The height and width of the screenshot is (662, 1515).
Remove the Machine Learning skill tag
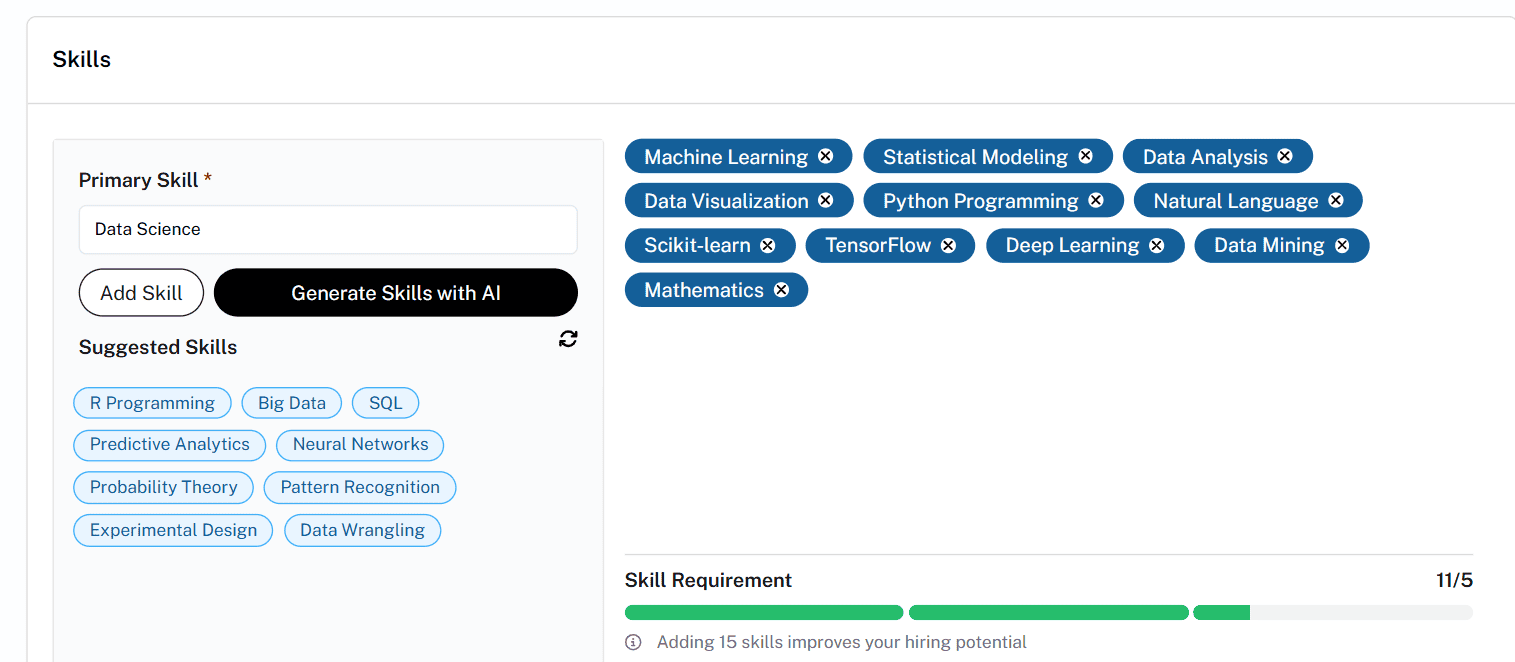(x=825, y=156)
